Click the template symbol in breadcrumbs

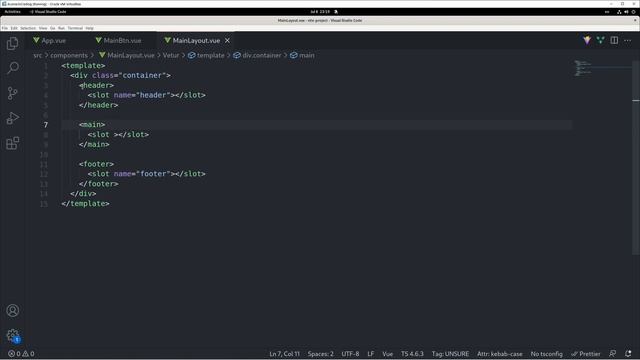(x=206, y=55)
